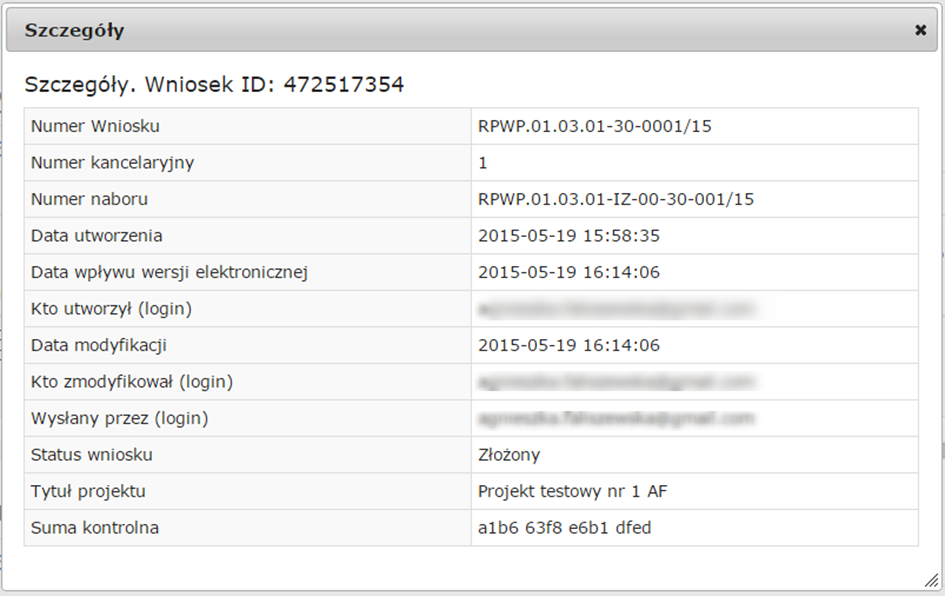This screenshot has width=945, height=596.
Task: Click the Data modyfikacji timestamp value
Action: click(x=569, y=345)
